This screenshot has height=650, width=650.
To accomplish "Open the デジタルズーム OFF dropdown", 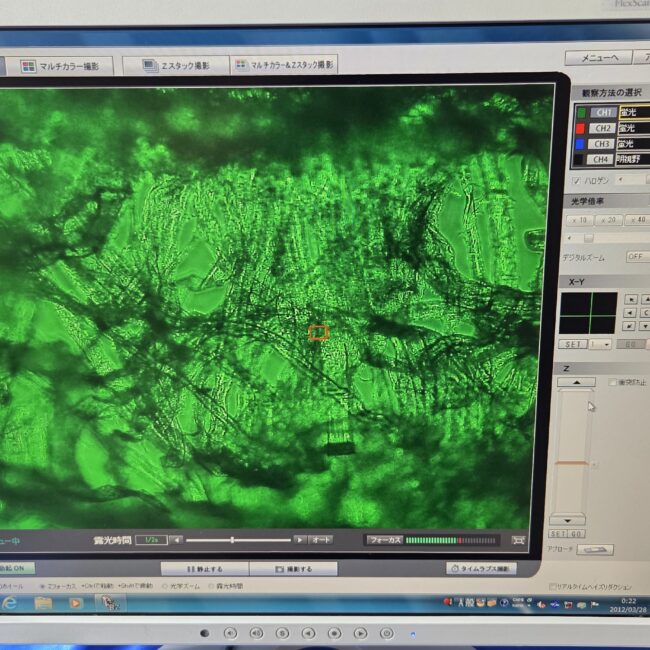I will pos(636,257).
